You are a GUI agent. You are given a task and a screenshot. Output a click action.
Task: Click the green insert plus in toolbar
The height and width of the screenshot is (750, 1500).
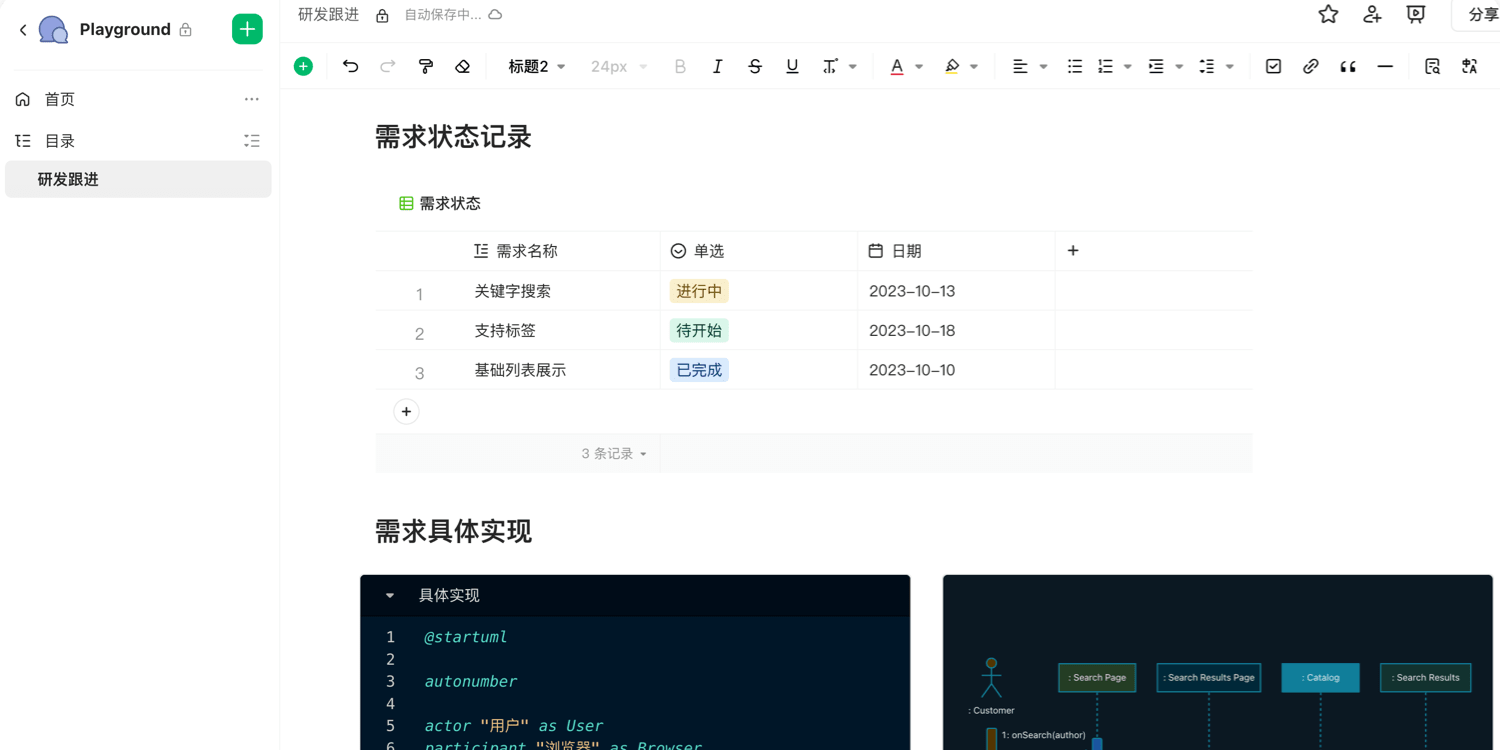303,66
